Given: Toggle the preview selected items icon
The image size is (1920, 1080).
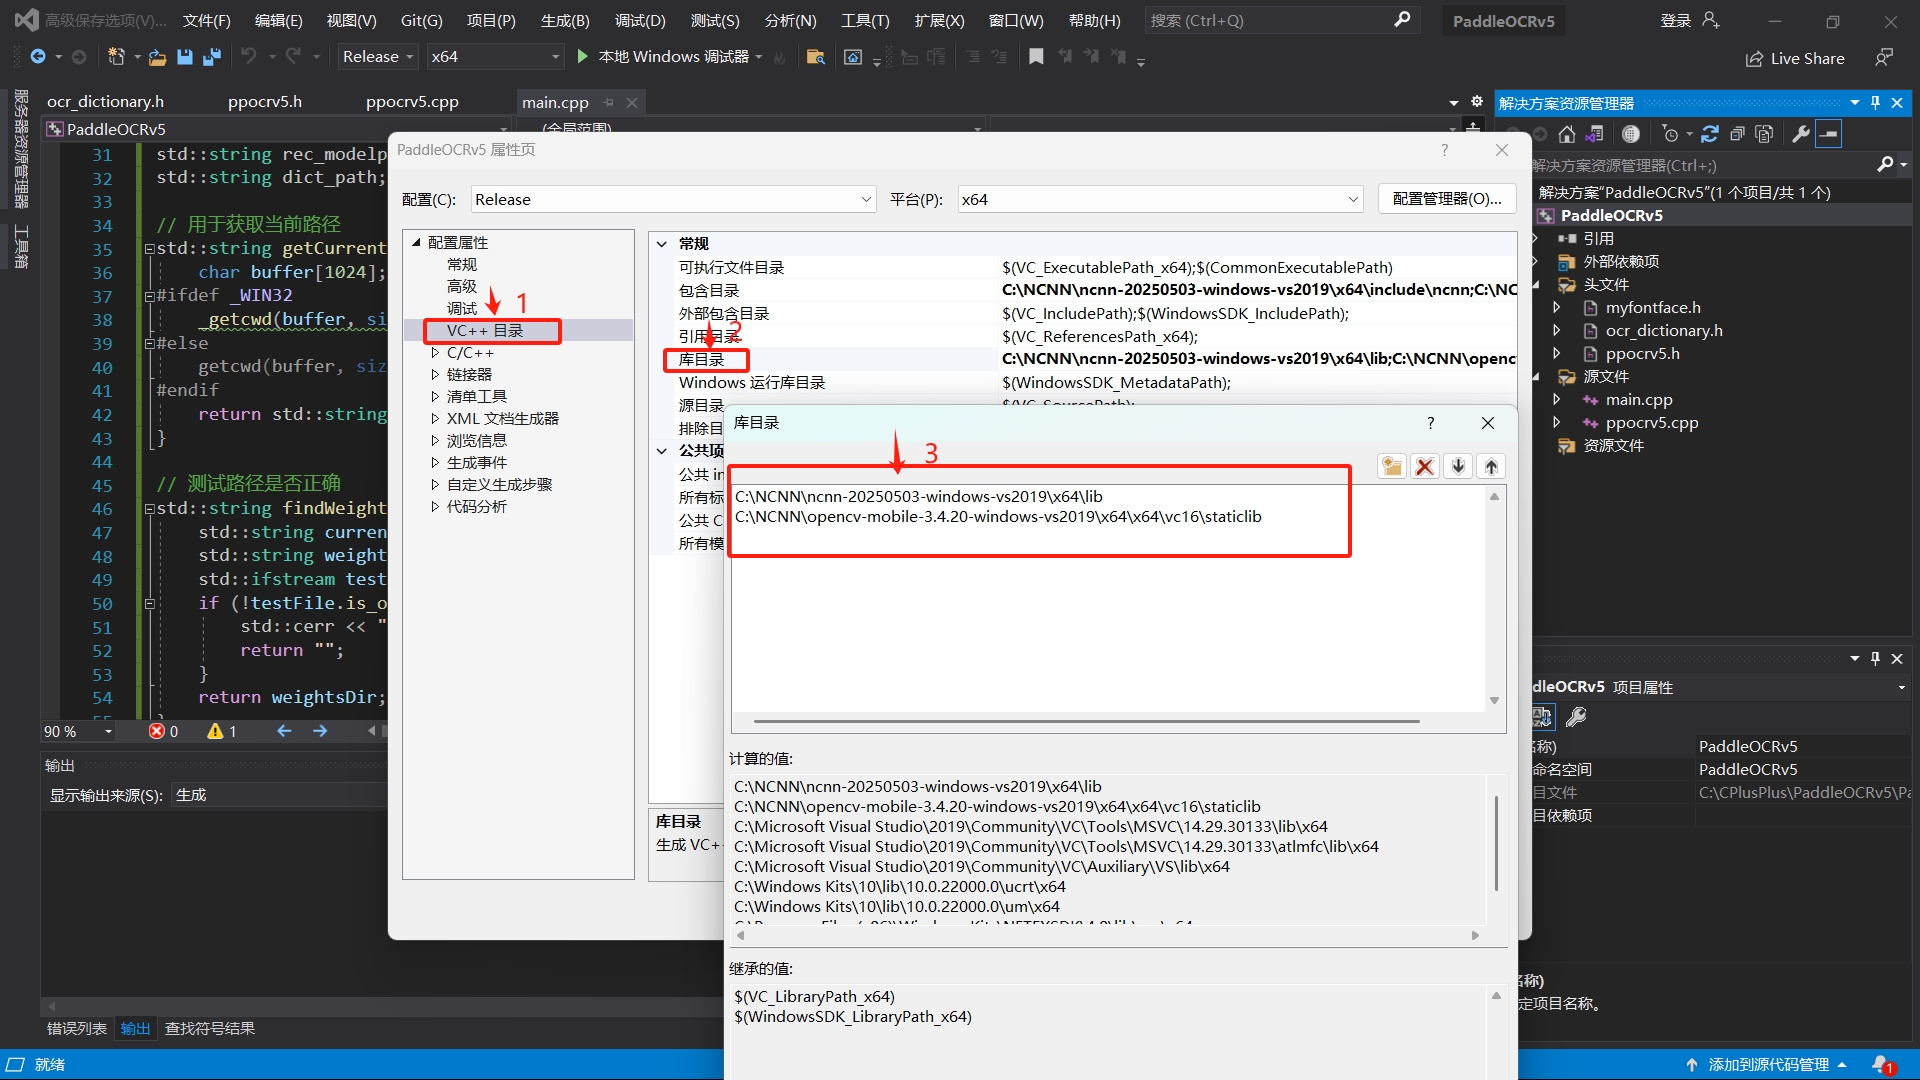Looking at the screenshot, I should [x=1829, y=134].
